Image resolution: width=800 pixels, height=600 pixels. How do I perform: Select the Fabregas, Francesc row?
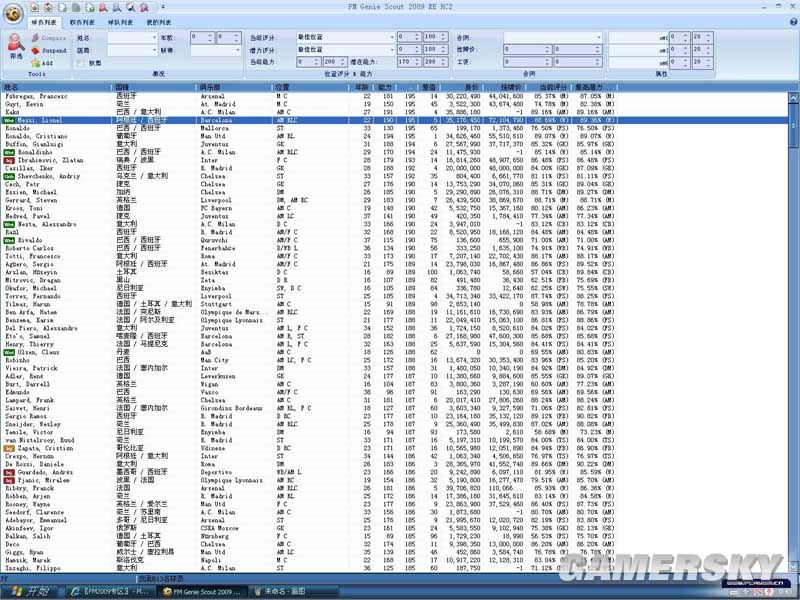point(394,96)
